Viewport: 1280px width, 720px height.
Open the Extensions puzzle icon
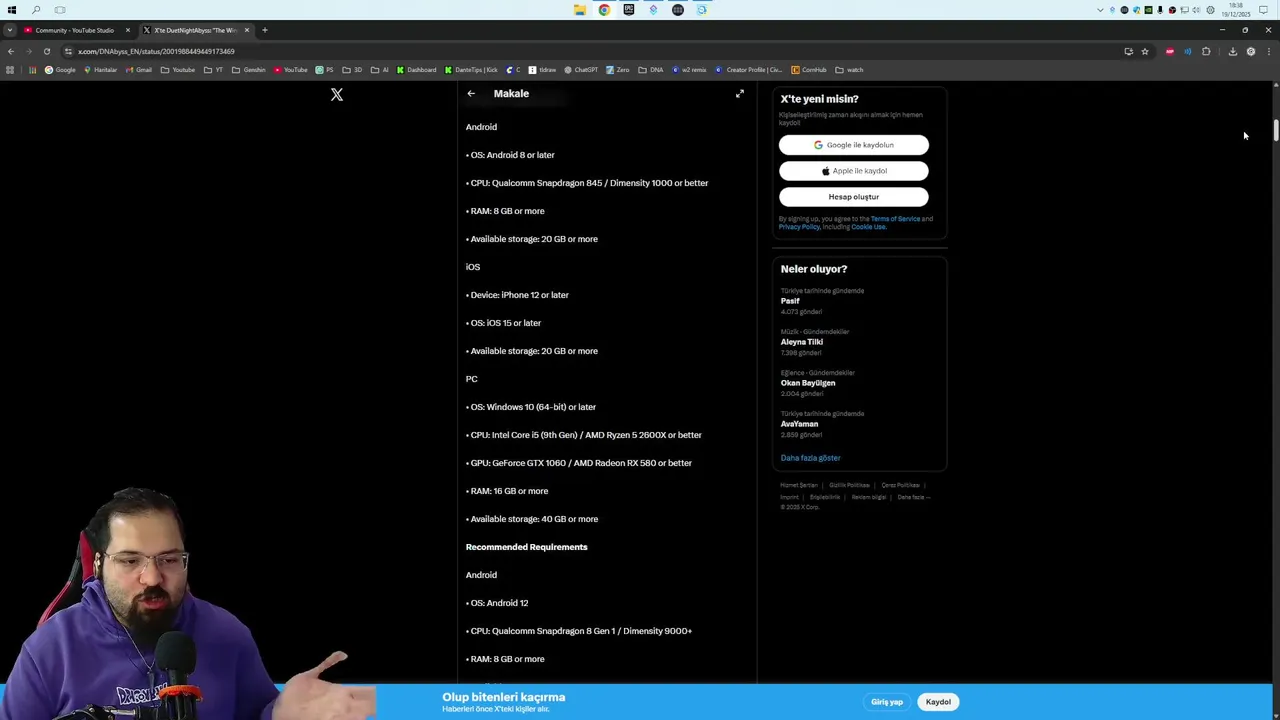[1206, 51]
